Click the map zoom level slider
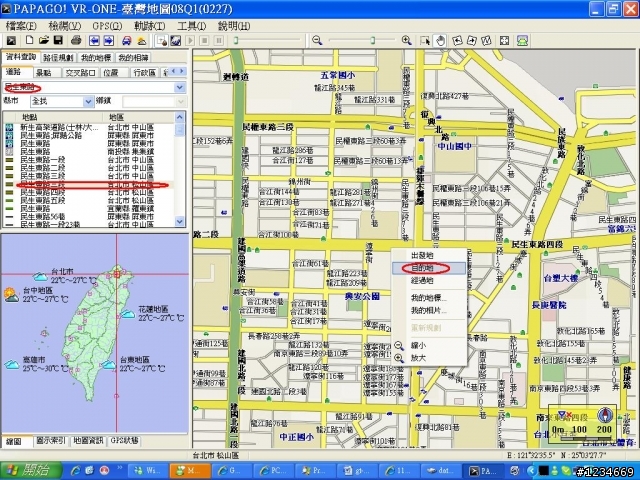Screen dimensions: 640x480 pos(362,40)
